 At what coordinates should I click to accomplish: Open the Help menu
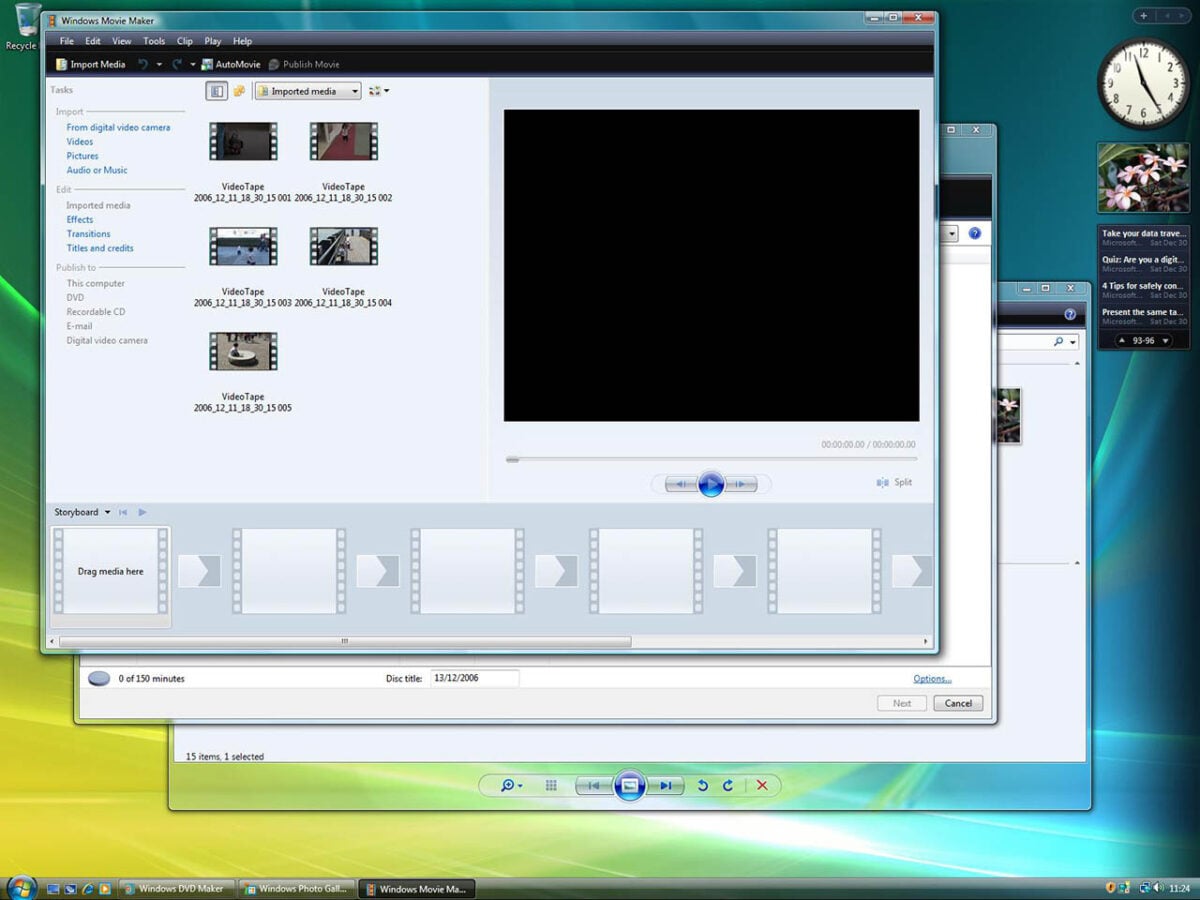243,41
